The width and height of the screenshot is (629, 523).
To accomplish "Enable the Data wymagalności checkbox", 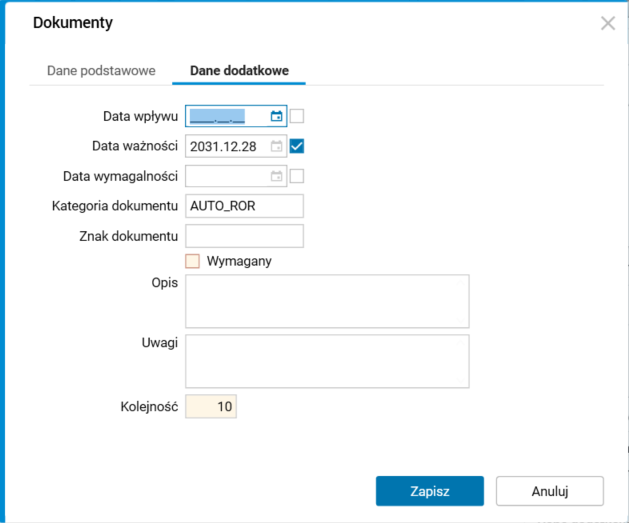I will click(x=297, y=176).
